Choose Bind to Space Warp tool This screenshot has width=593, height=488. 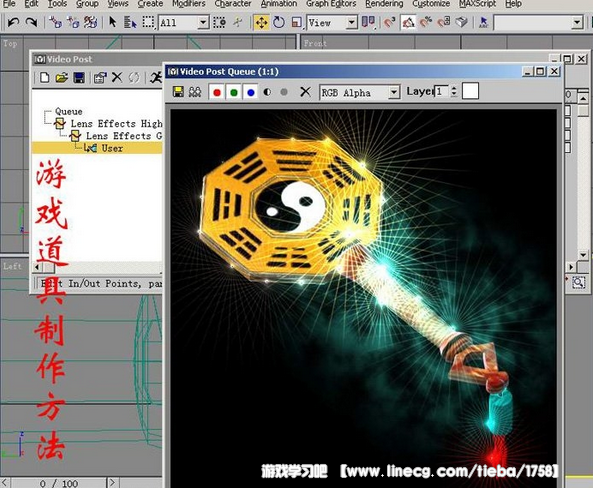coord(90,22)
